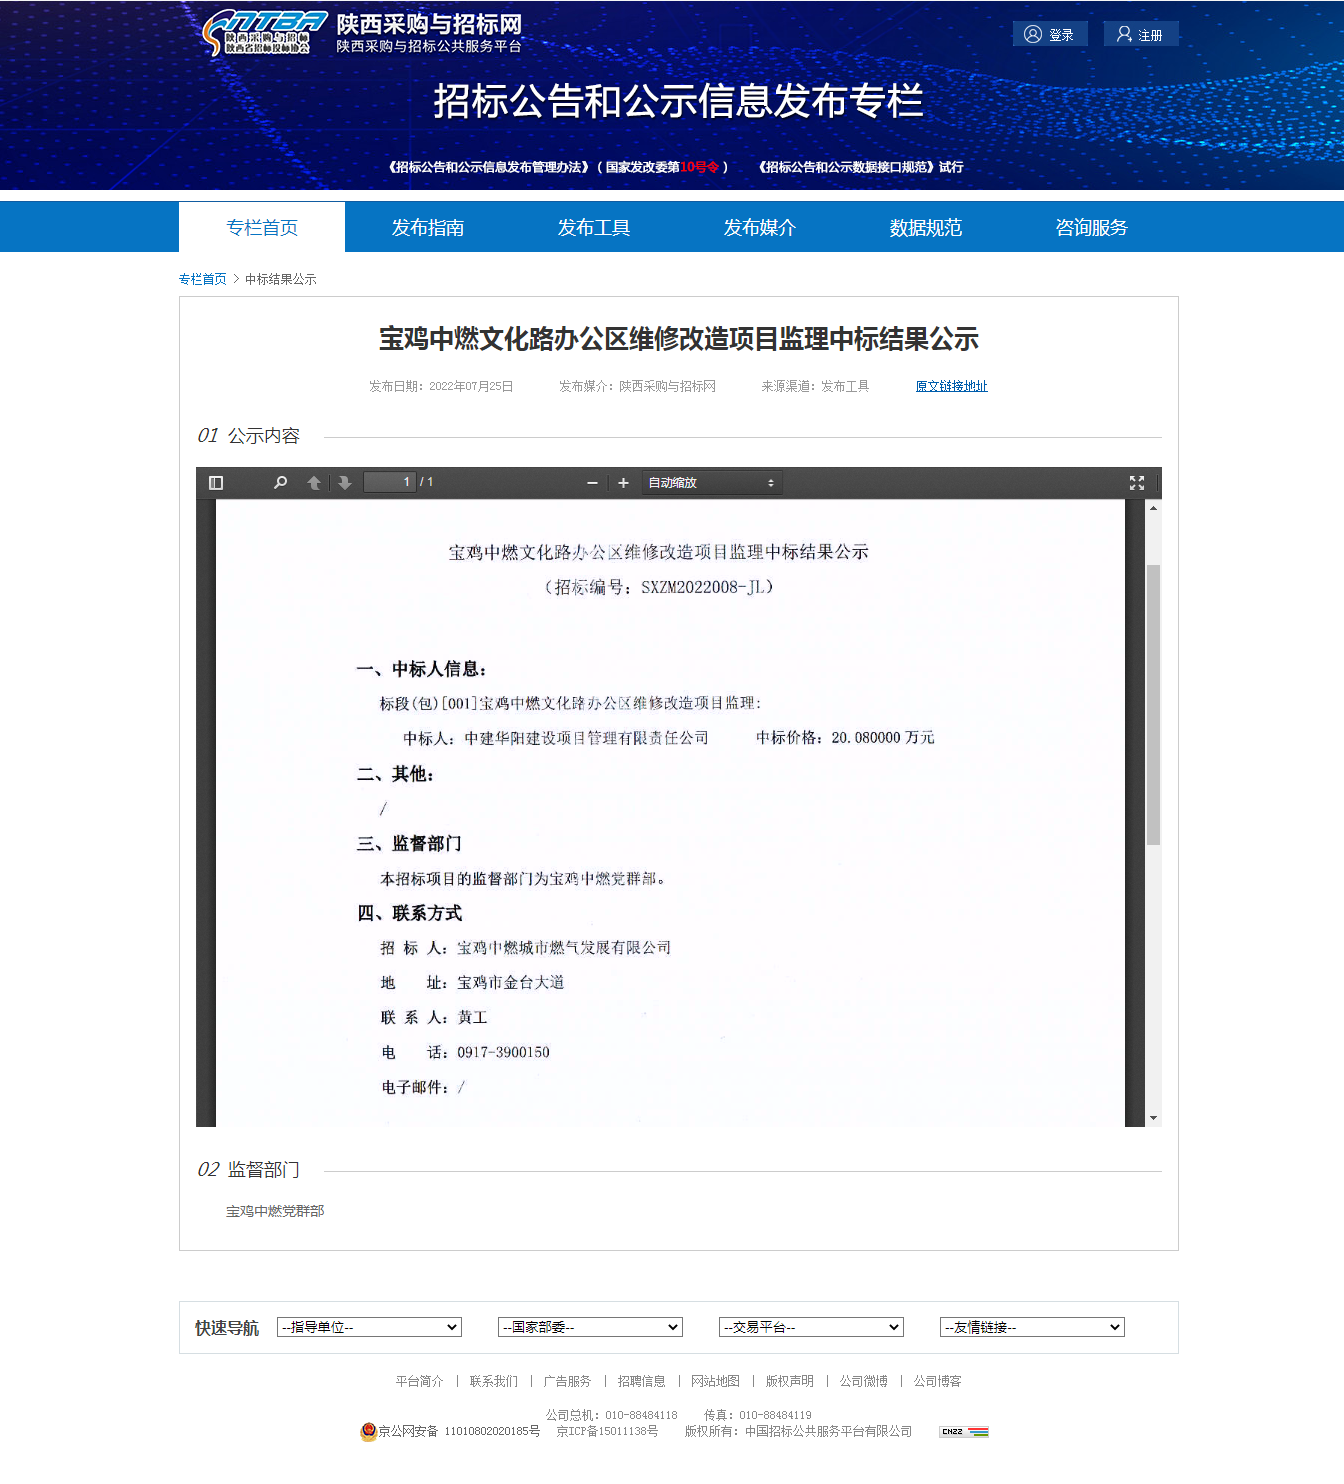Viewport: 1344px width, 1484px height.
Task: Click the 广告服务 footer link
Action: pyautogui.click(x=567, y=1381)
